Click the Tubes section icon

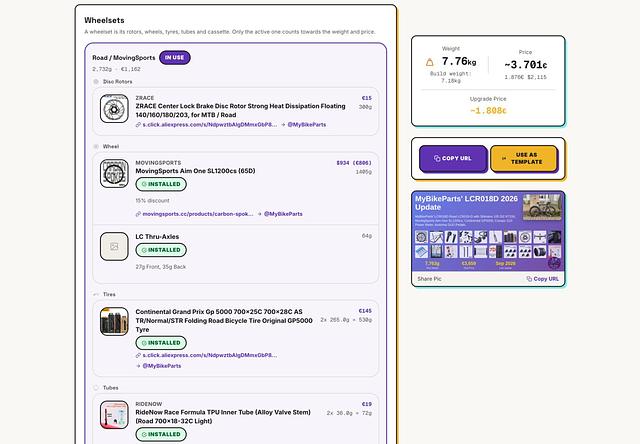pos(96,388)
